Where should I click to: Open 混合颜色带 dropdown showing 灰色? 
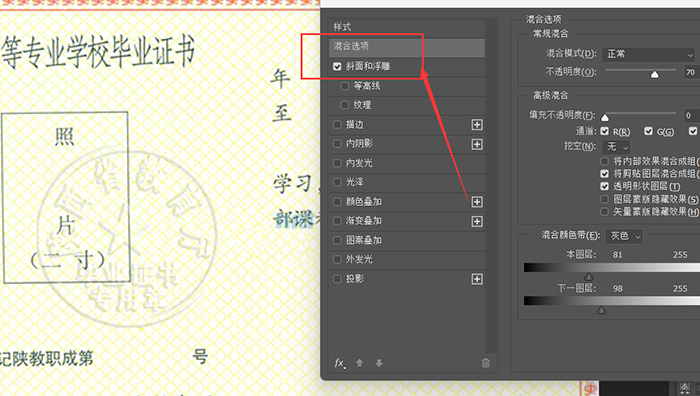tap(625, 236)
